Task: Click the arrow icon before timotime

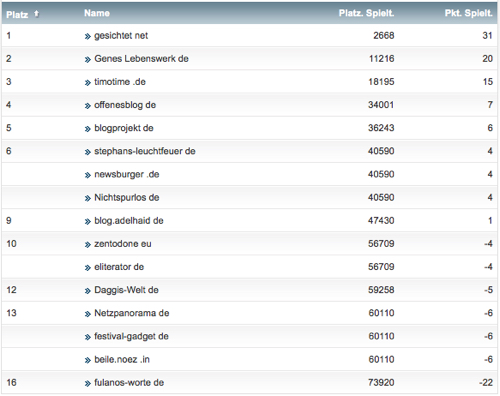Action: pos(87,83)
